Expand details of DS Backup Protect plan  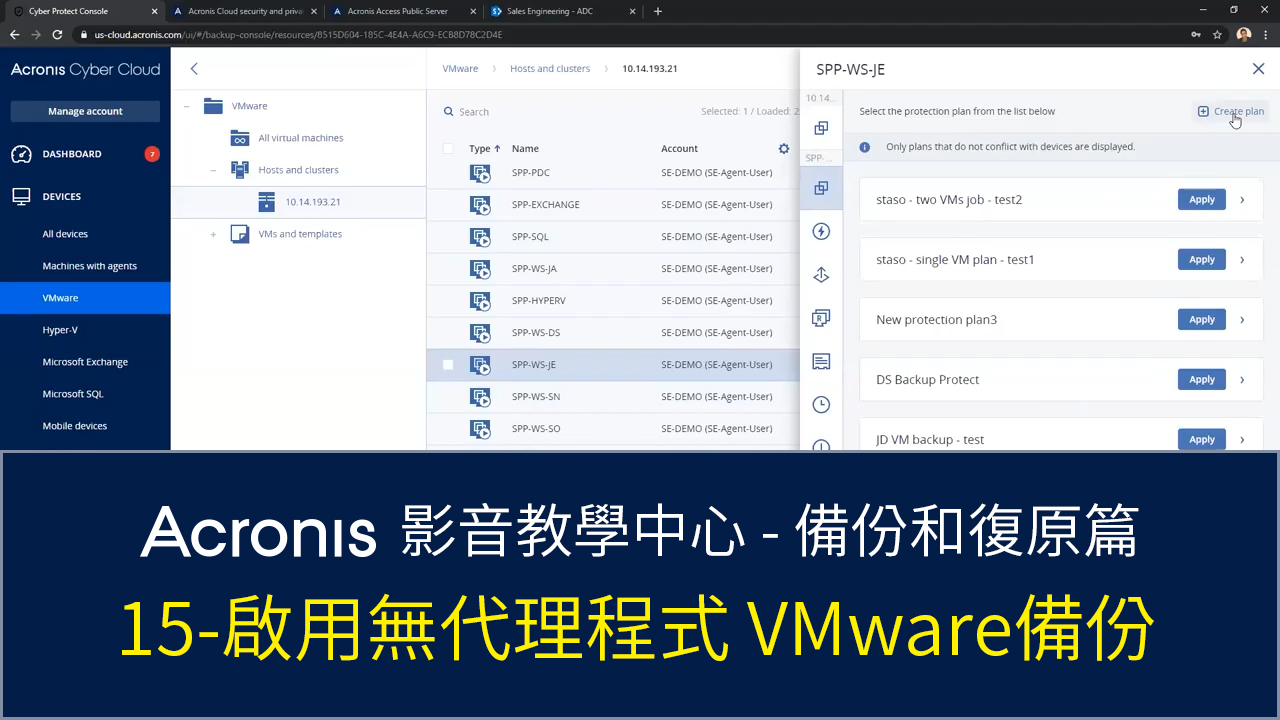(x=1242, y=380)
